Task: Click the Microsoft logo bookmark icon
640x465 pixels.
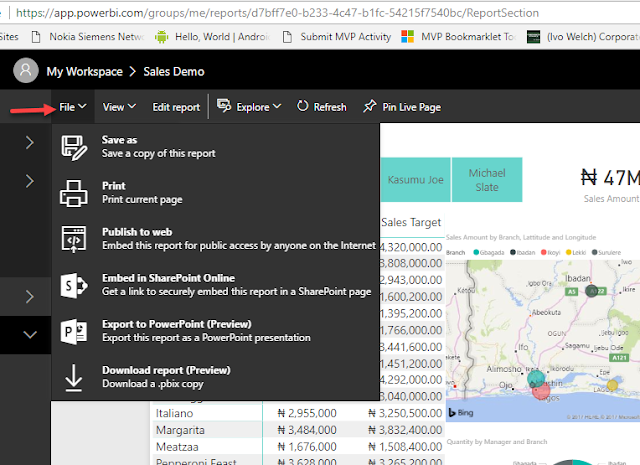Action: click(x=407, y=37)
